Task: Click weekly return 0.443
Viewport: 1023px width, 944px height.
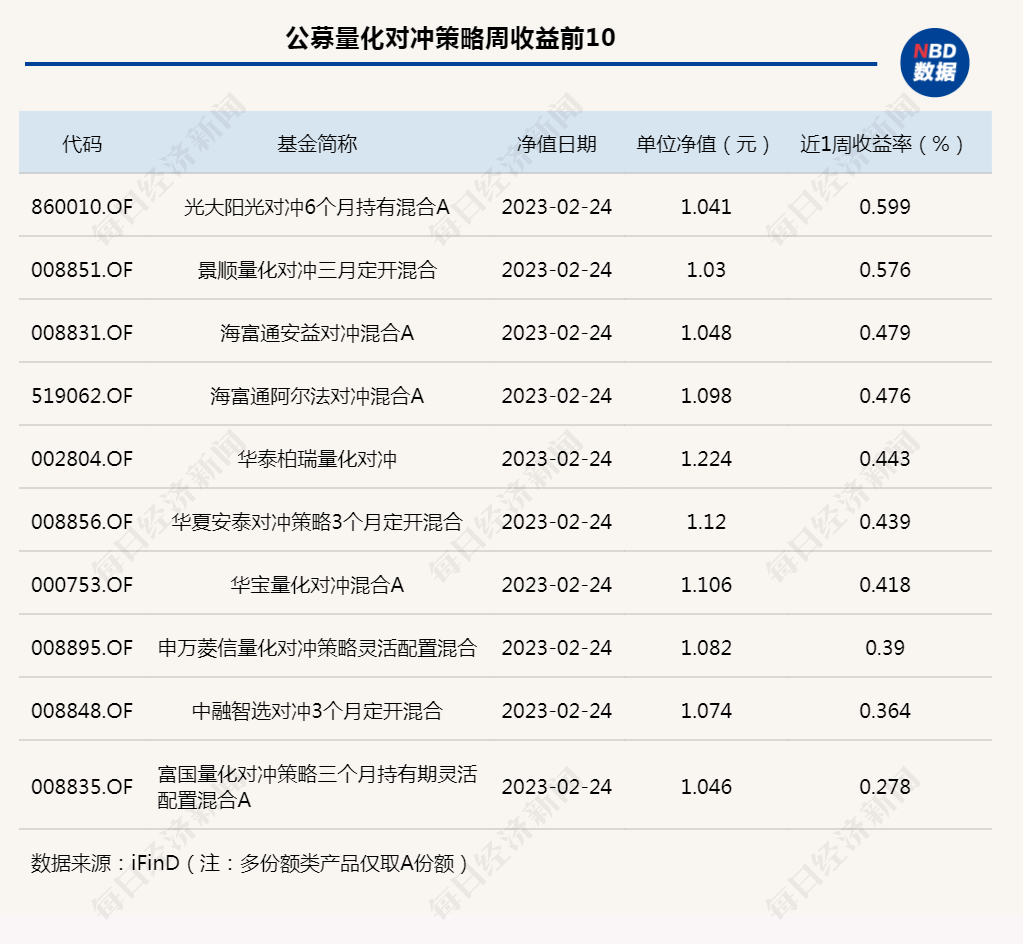Action: (885, 459)
